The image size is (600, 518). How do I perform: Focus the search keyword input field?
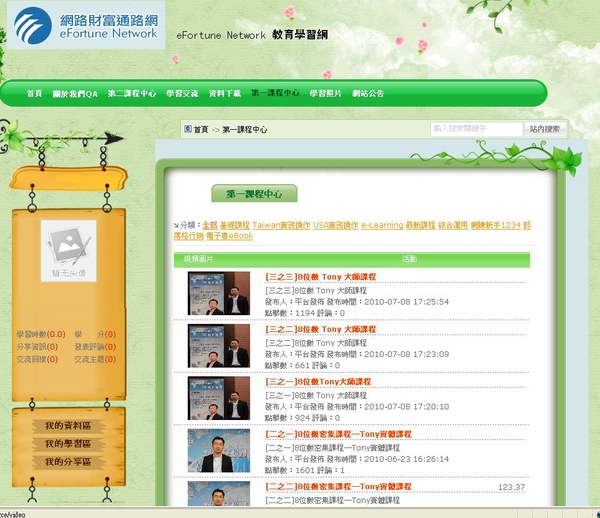[x=476, y=129]
